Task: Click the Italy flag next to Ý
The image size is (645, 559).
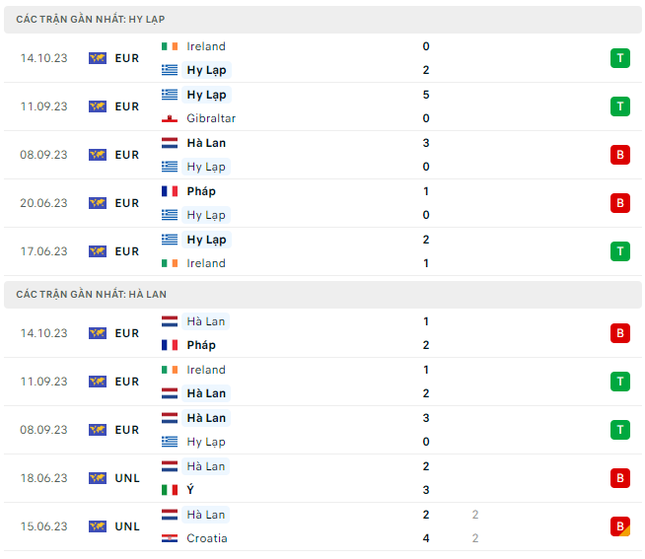Action: coord(169,490)
